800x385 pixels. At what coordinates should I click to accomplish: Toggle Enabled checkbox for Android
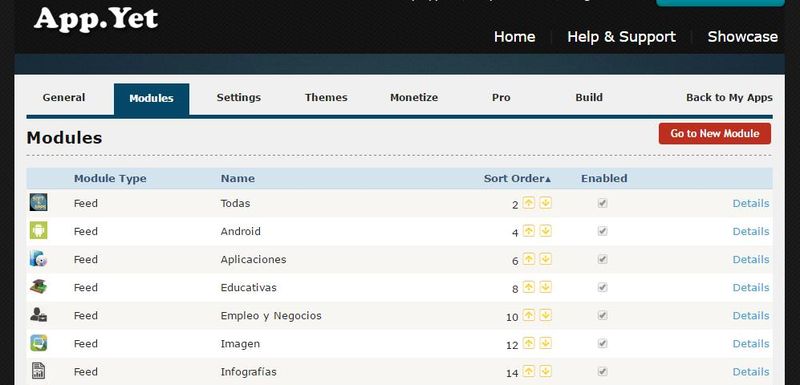(x=603, y=231)
